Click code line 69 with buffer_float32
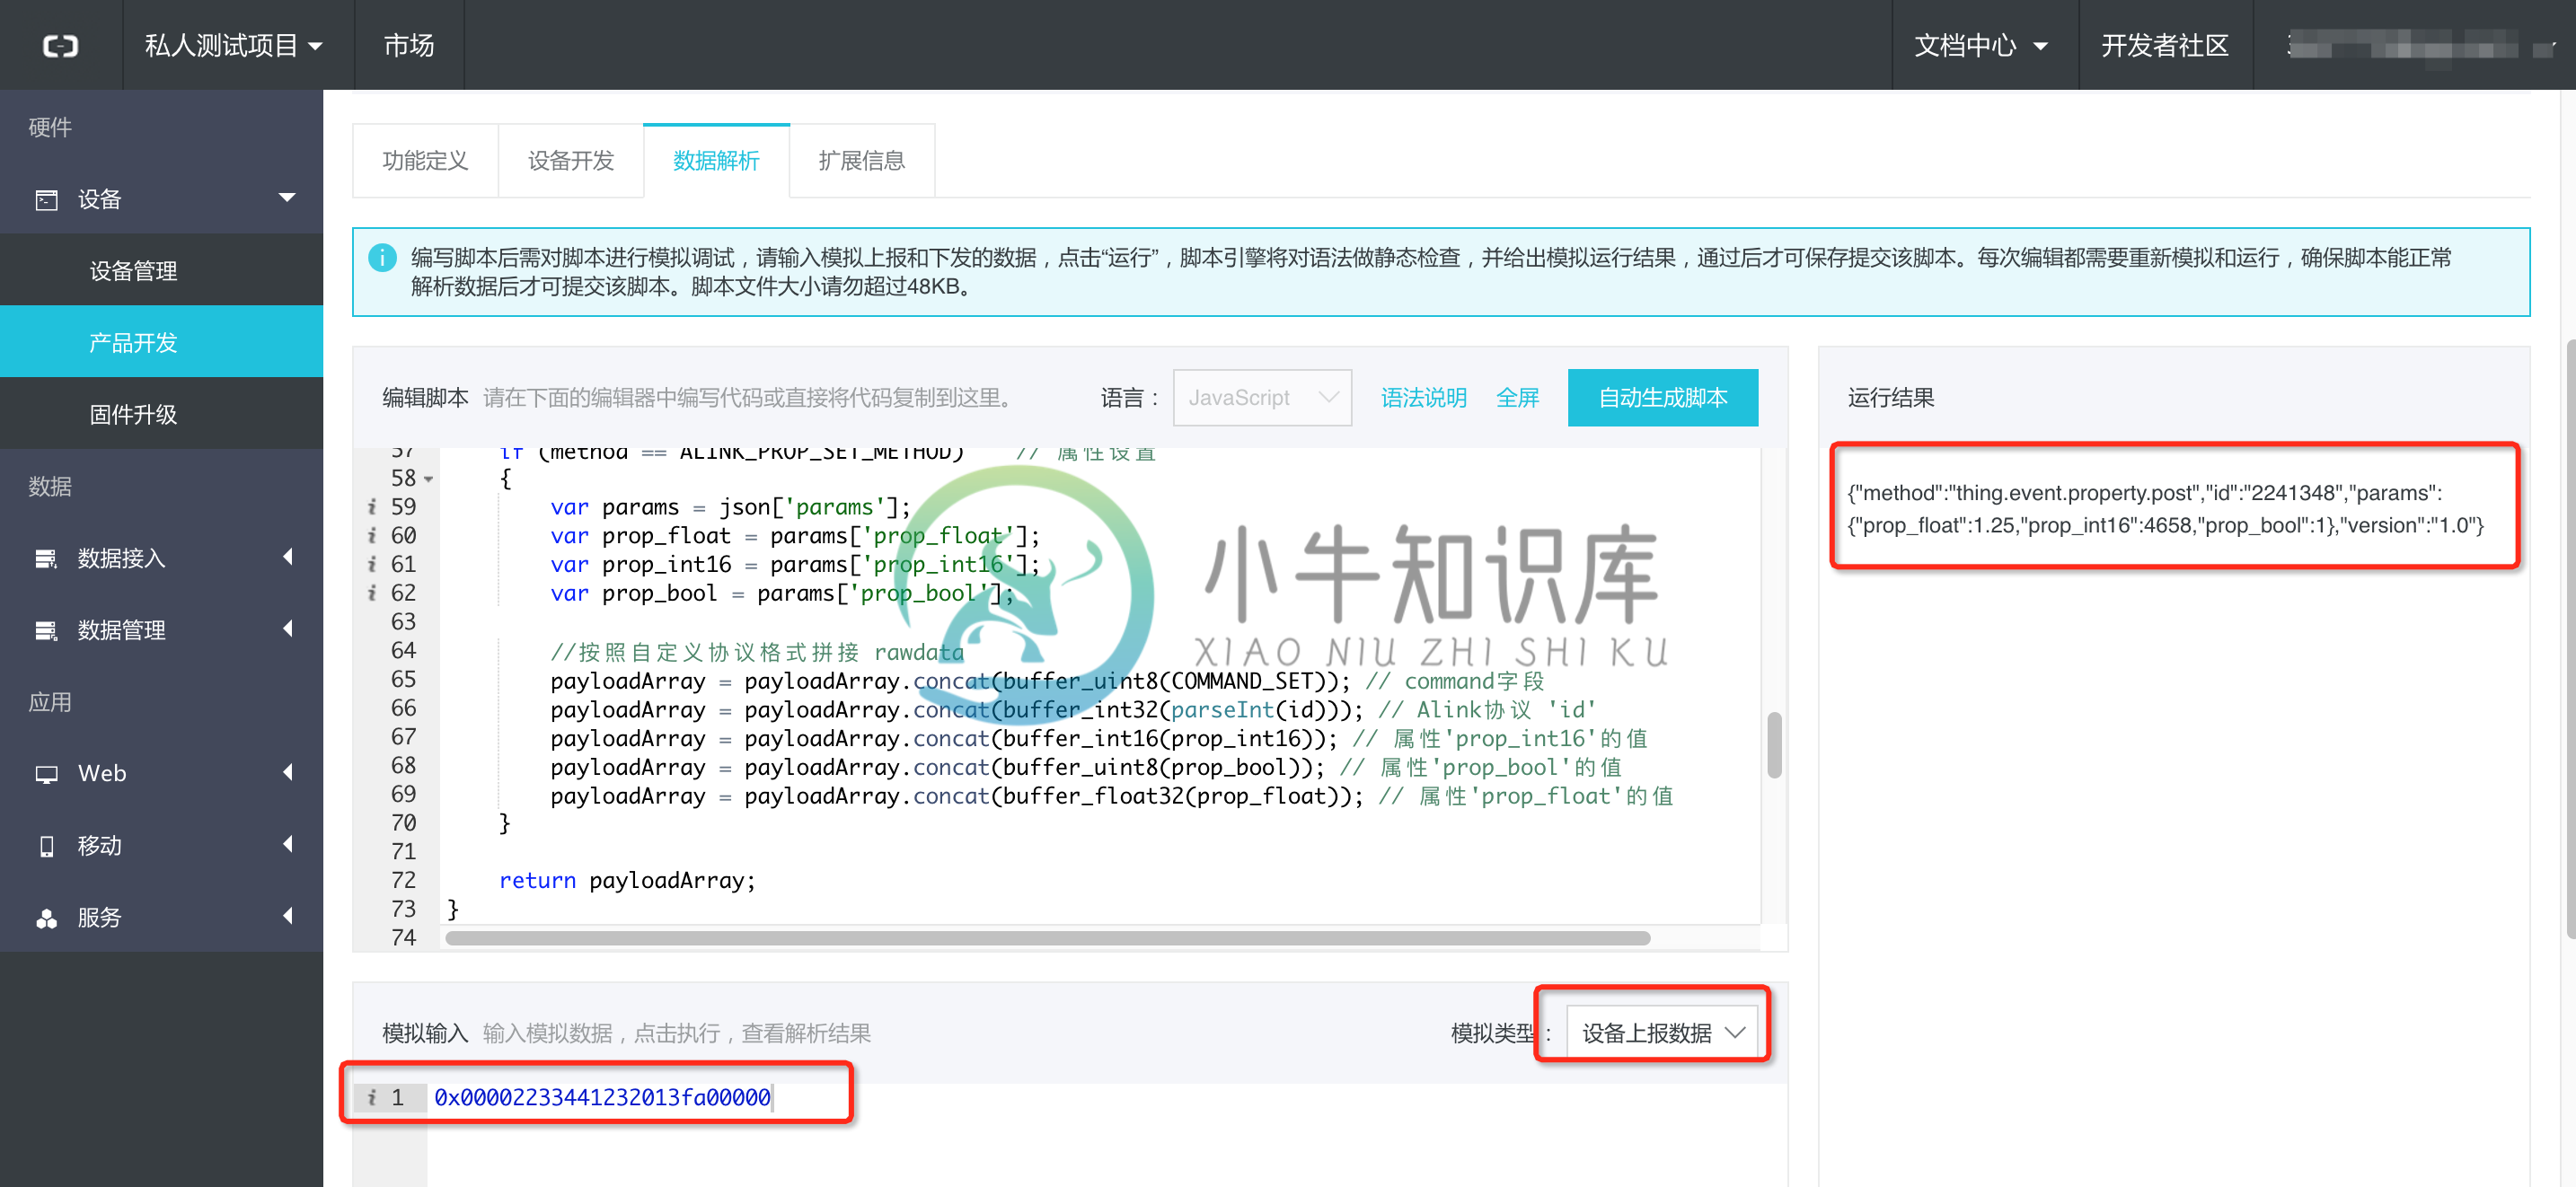The image size is (2576, 1187). click(x=1111, y=796)
